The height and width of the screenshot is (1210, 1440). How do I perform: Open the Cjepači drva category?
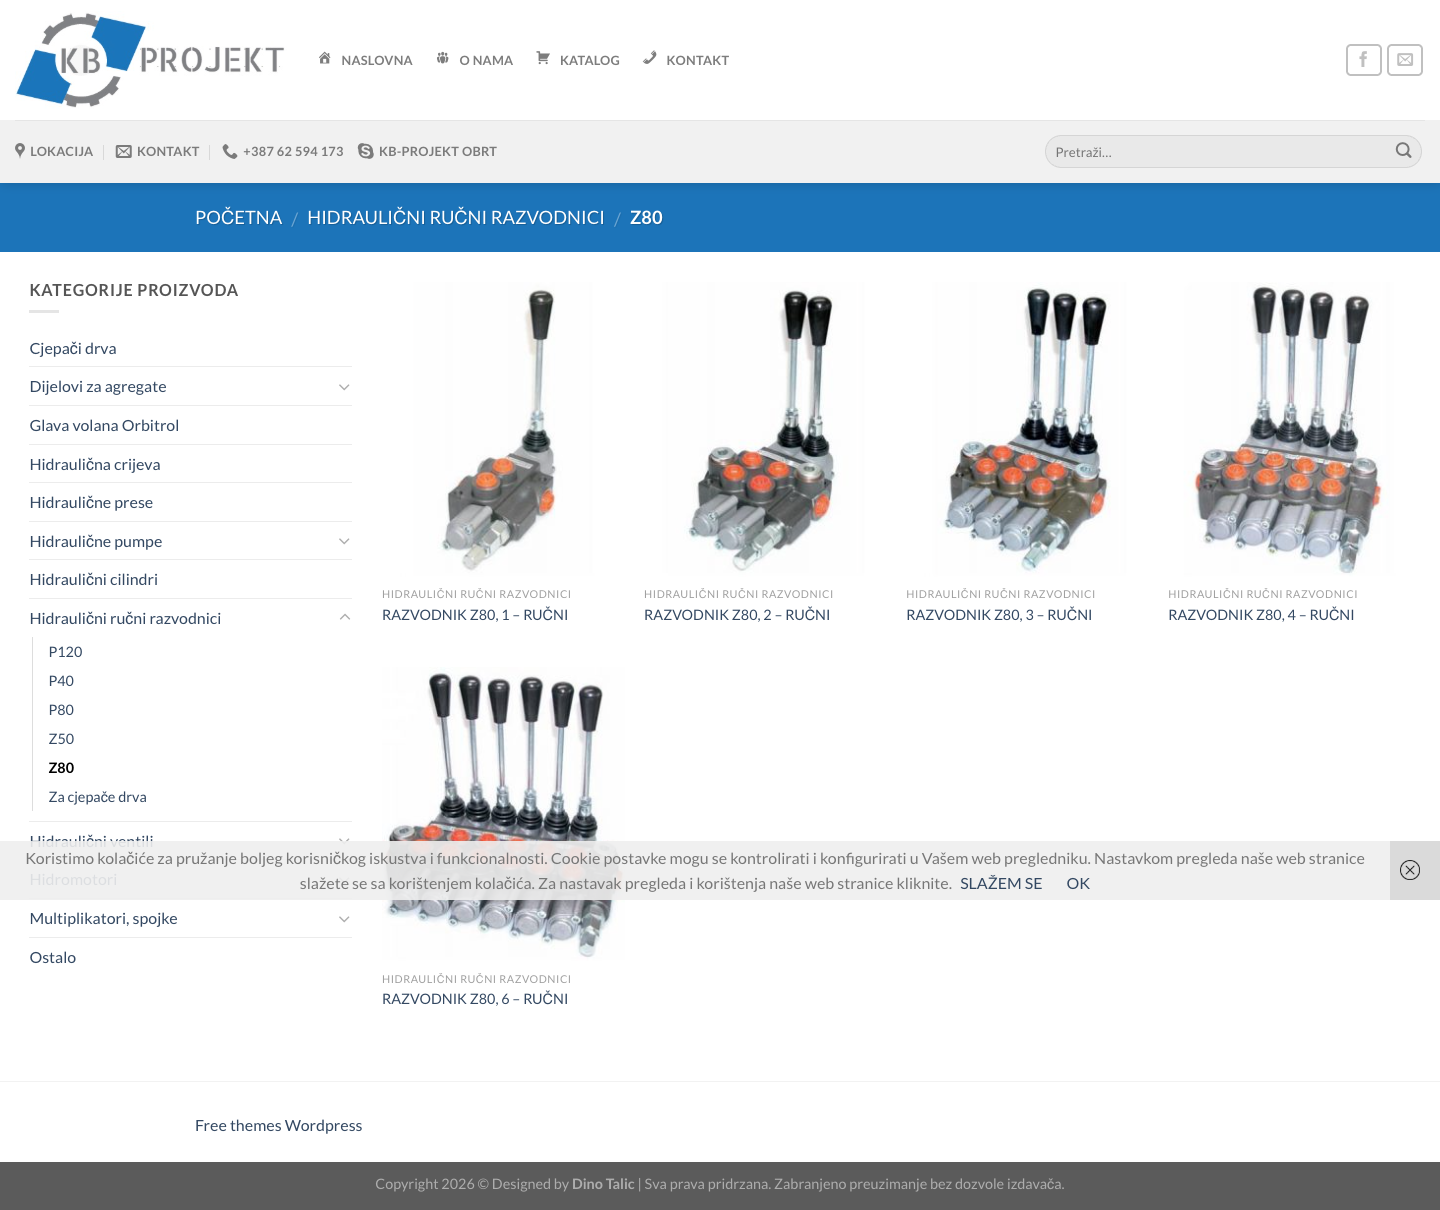tap(73, 348)
